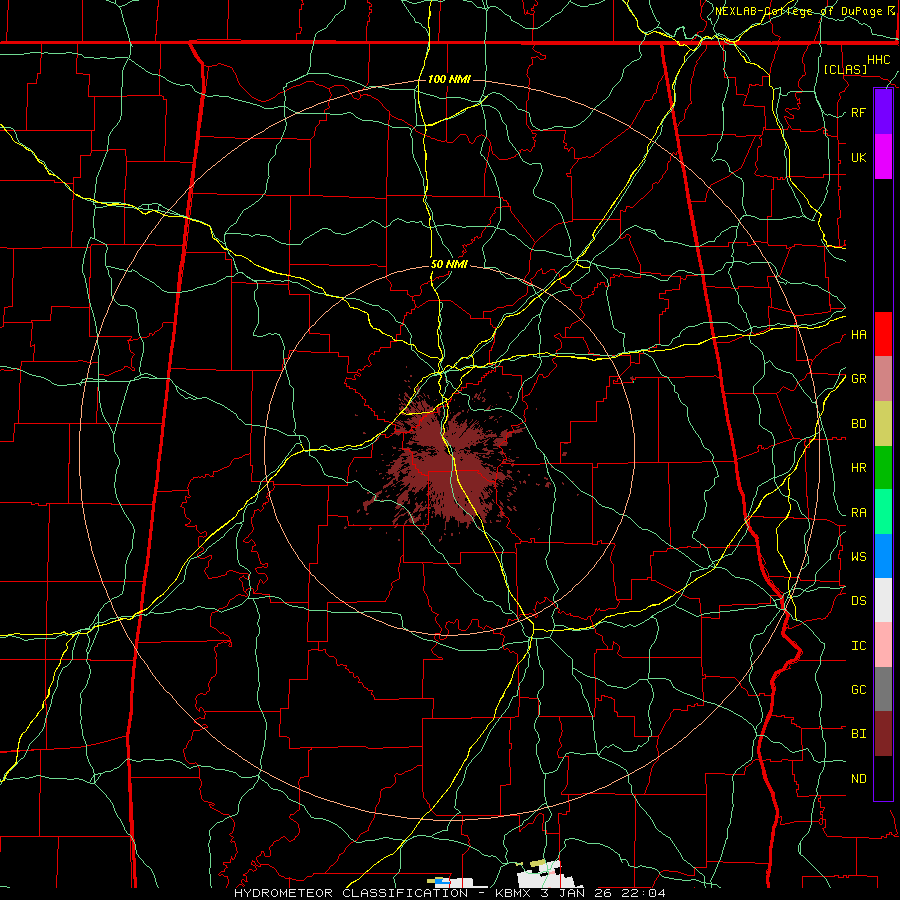Click the HHC product label
The image size is (900, 900).
pos(878,60)
